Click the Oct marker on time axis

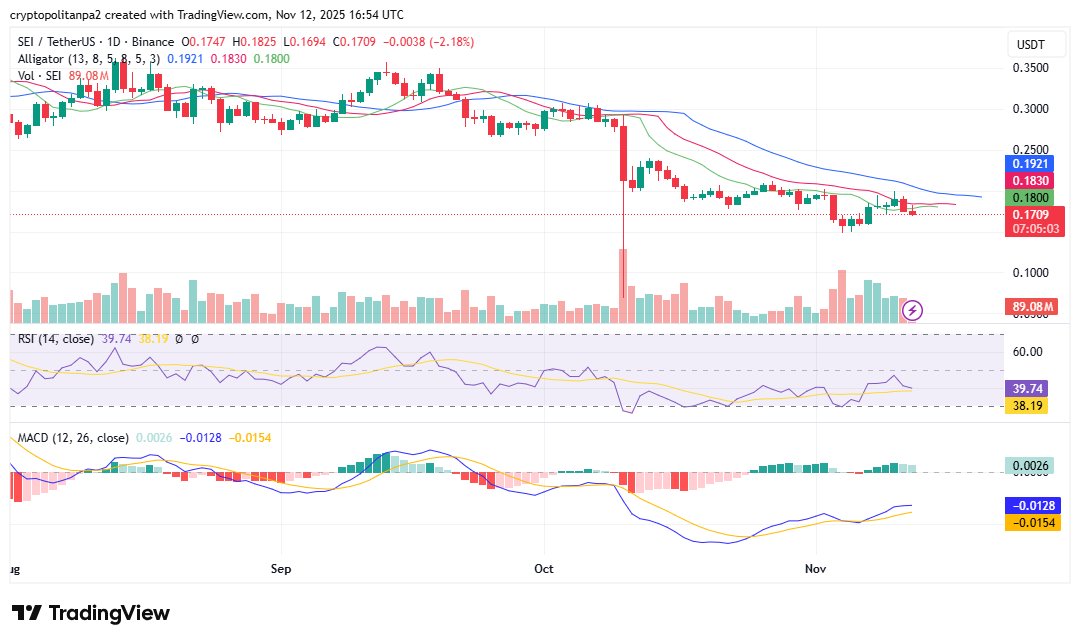(545, 568)
